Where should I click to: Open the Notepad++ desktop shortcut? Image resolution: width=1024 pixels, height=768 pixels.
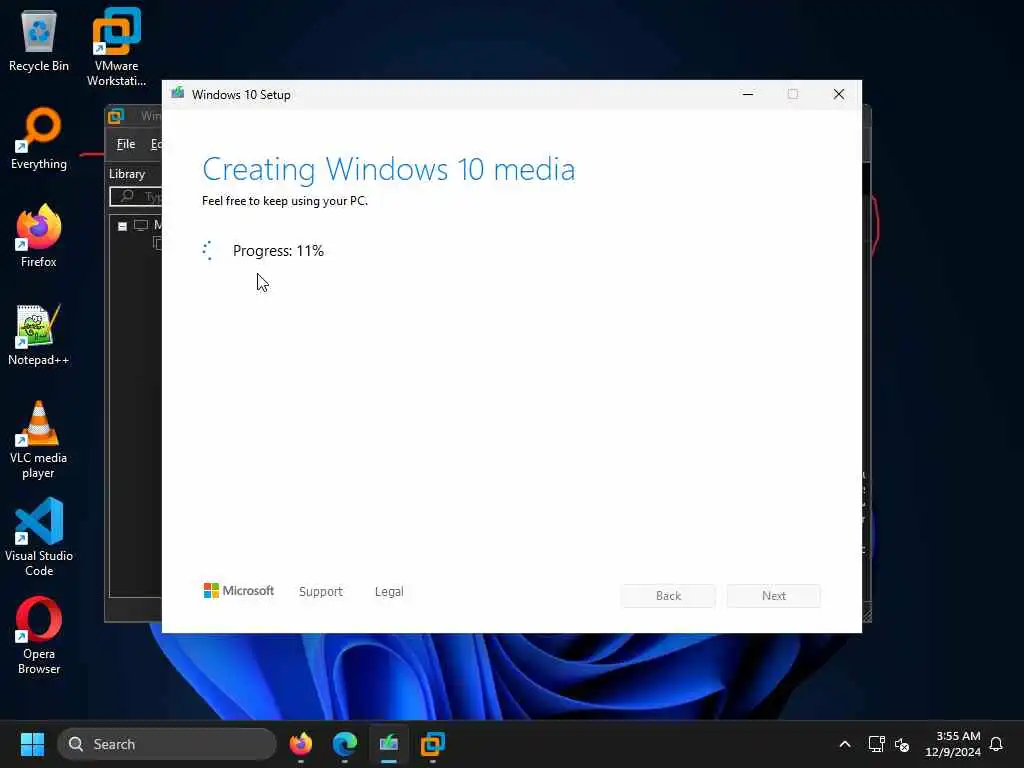39,335
